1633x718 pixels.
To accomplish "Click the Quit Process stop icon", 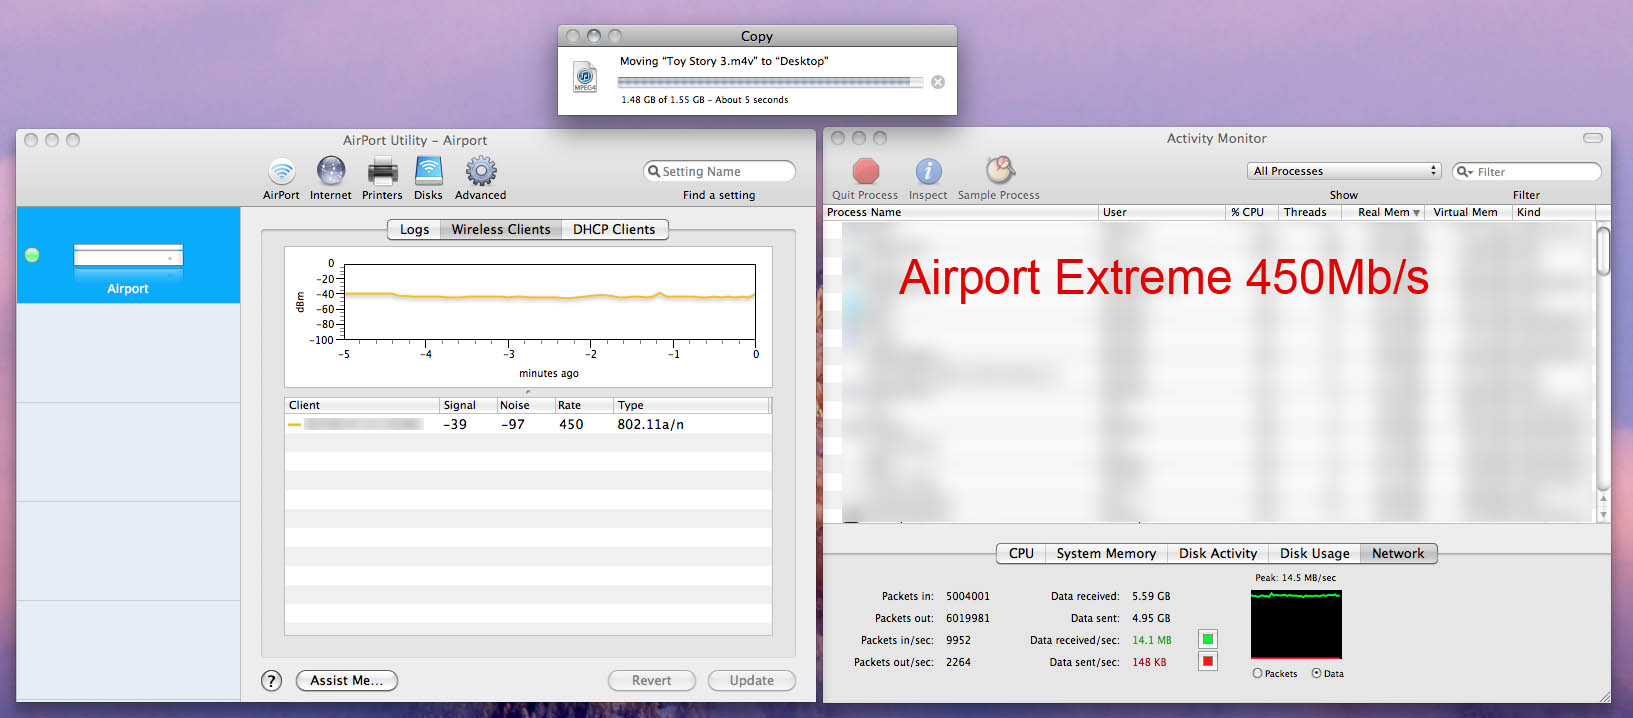I will (x=866, y=171).
